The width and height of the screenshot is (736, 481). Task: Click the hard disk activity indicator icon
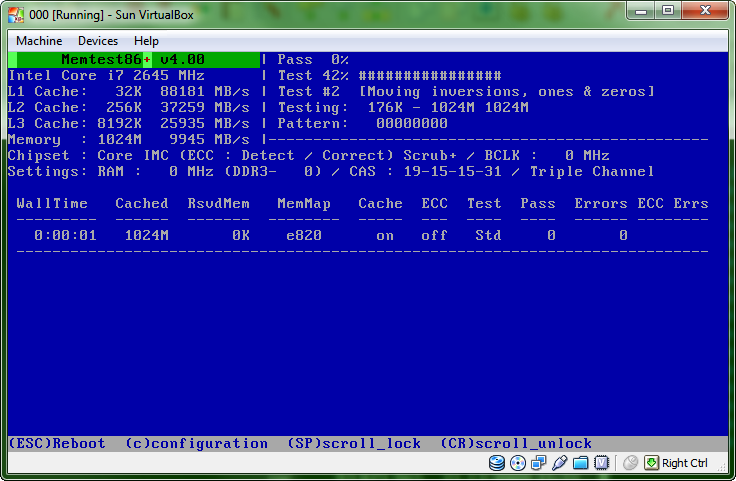tap(497, 463)
